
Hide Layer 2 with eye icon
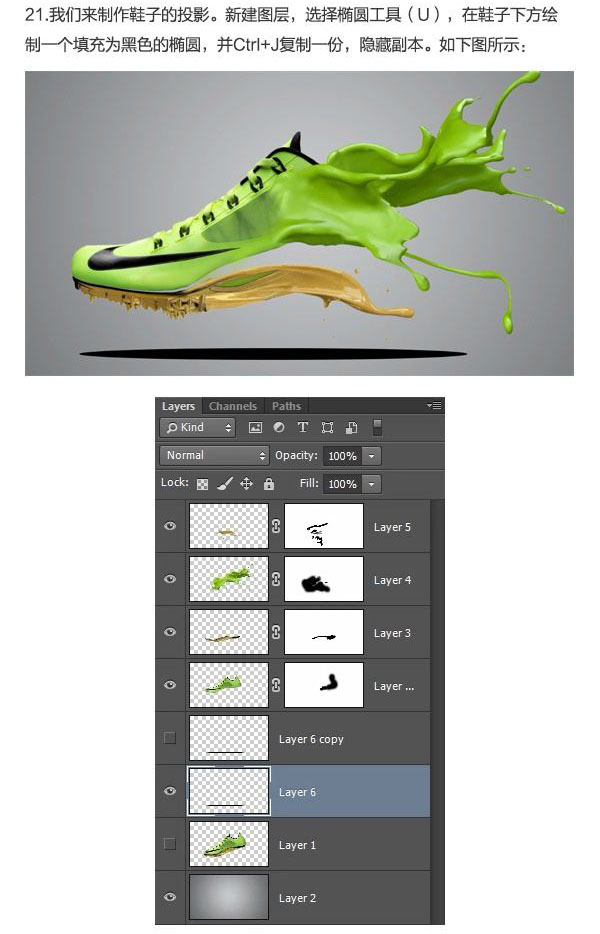pos(170,897)
